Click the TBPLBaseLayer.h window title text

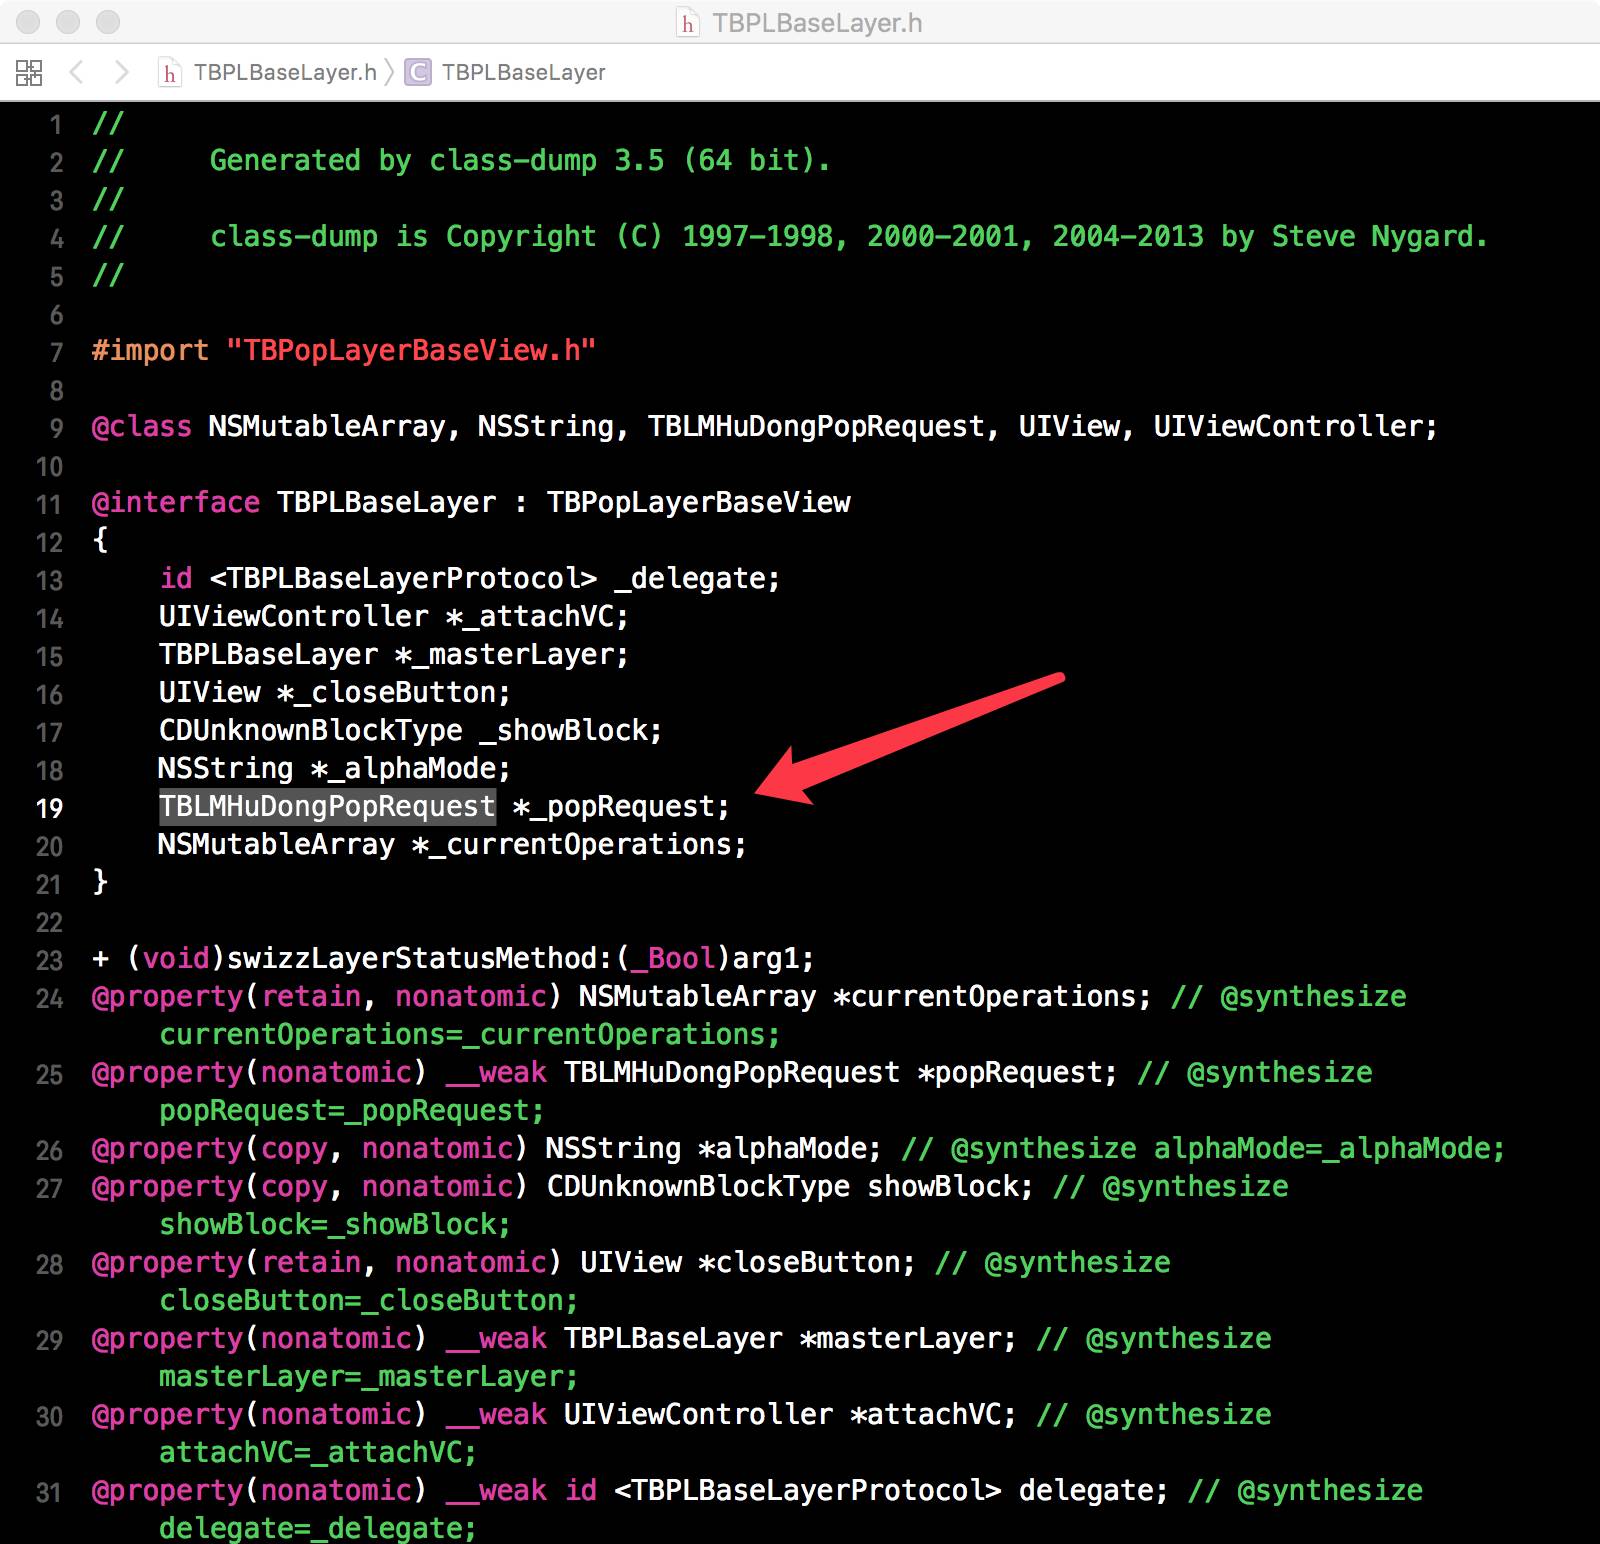click(x=817, y=23)
